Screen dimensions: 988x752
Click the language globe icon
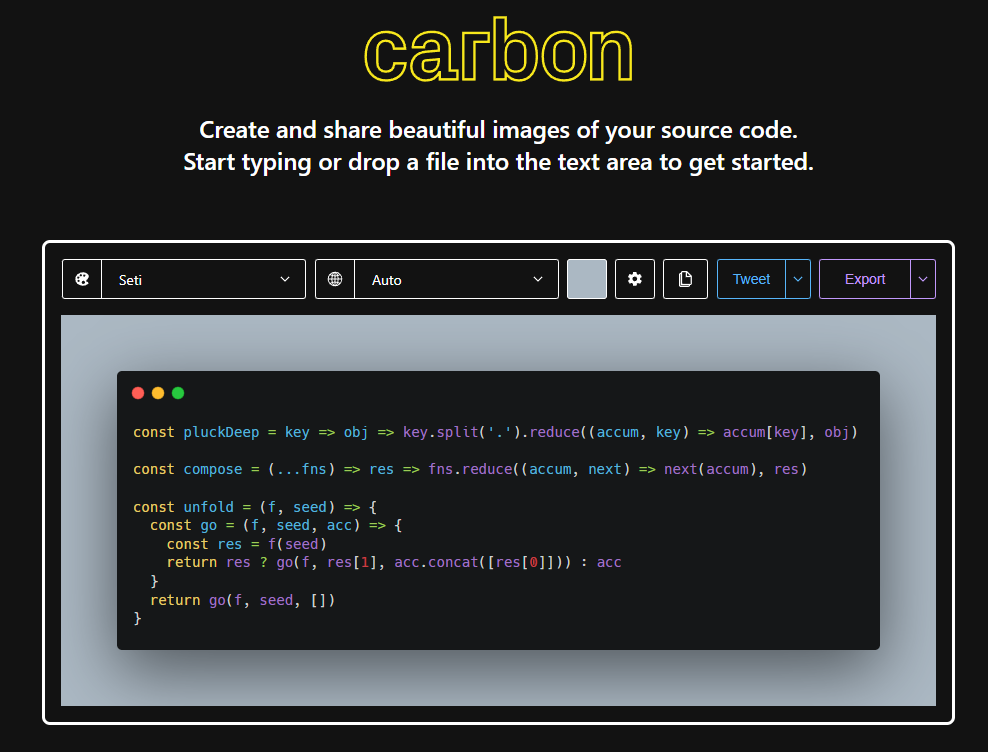(335, 279)
